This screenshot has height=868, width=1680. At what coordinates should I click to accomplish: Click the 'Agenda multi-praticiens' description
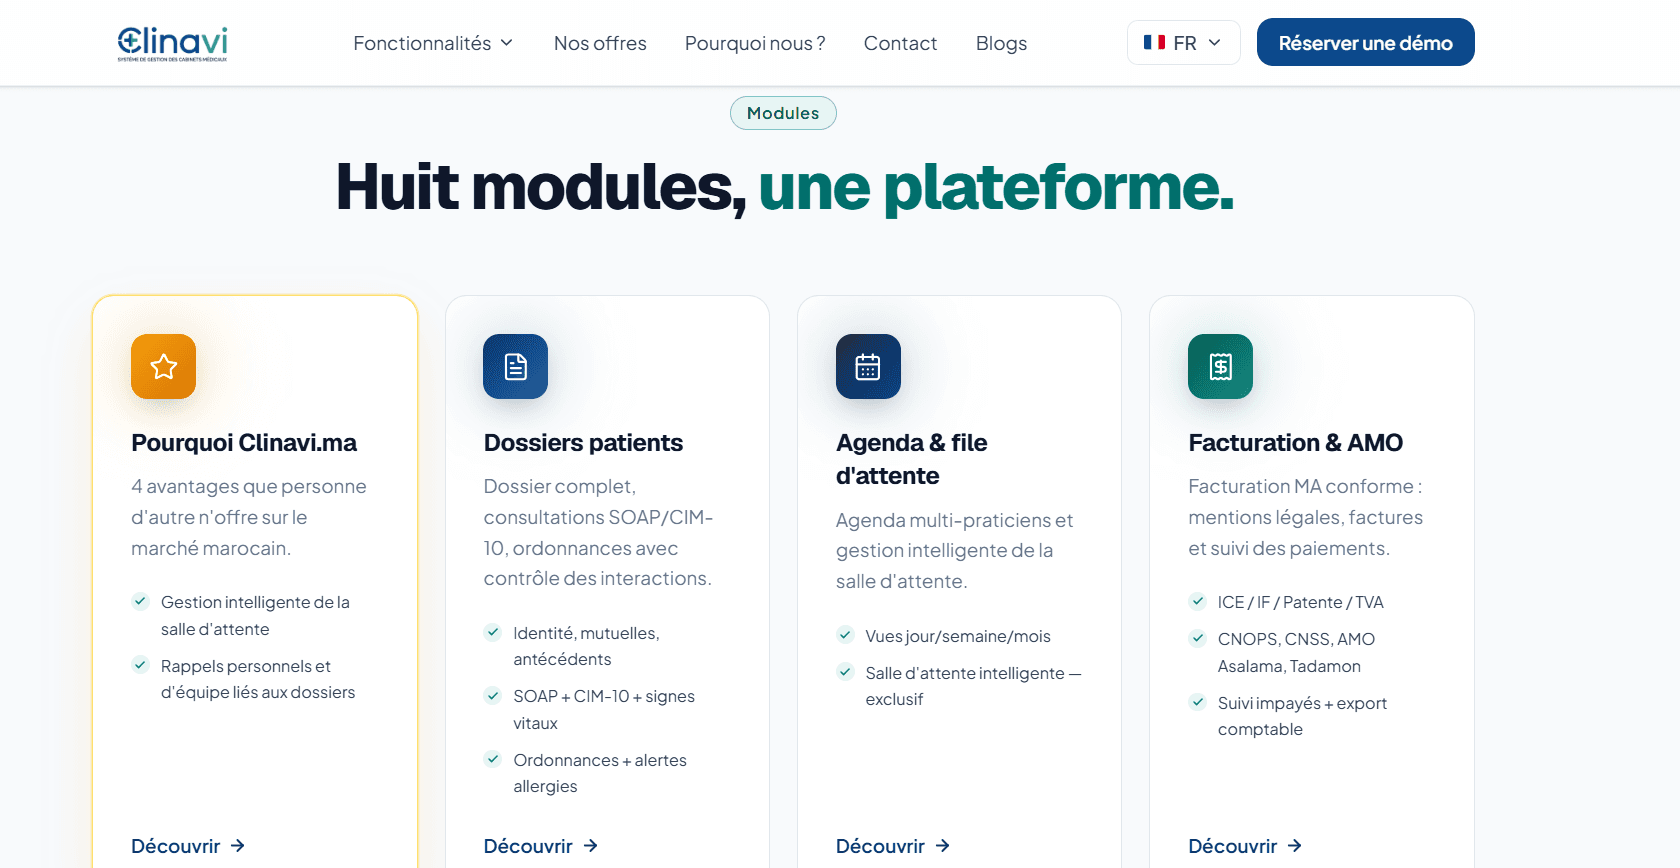pos(954,551)
